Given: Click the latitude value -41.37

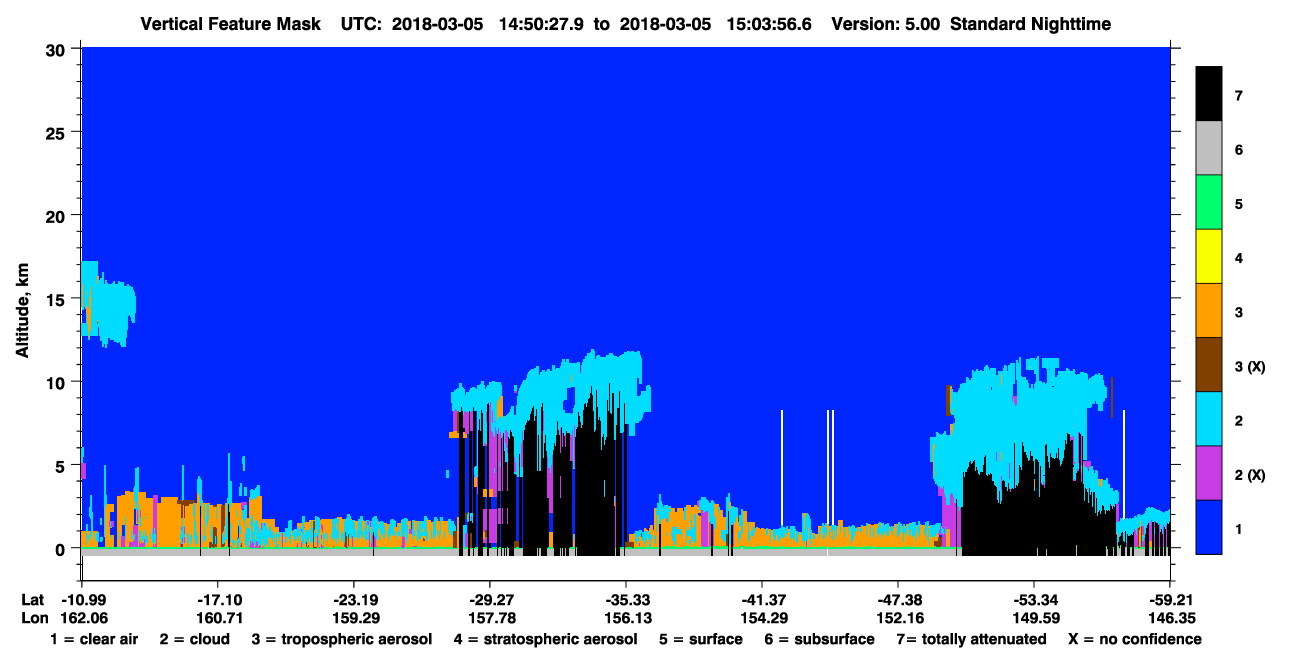Looking at the screenshot, I should pyautogui.click(x=761, y=600).
